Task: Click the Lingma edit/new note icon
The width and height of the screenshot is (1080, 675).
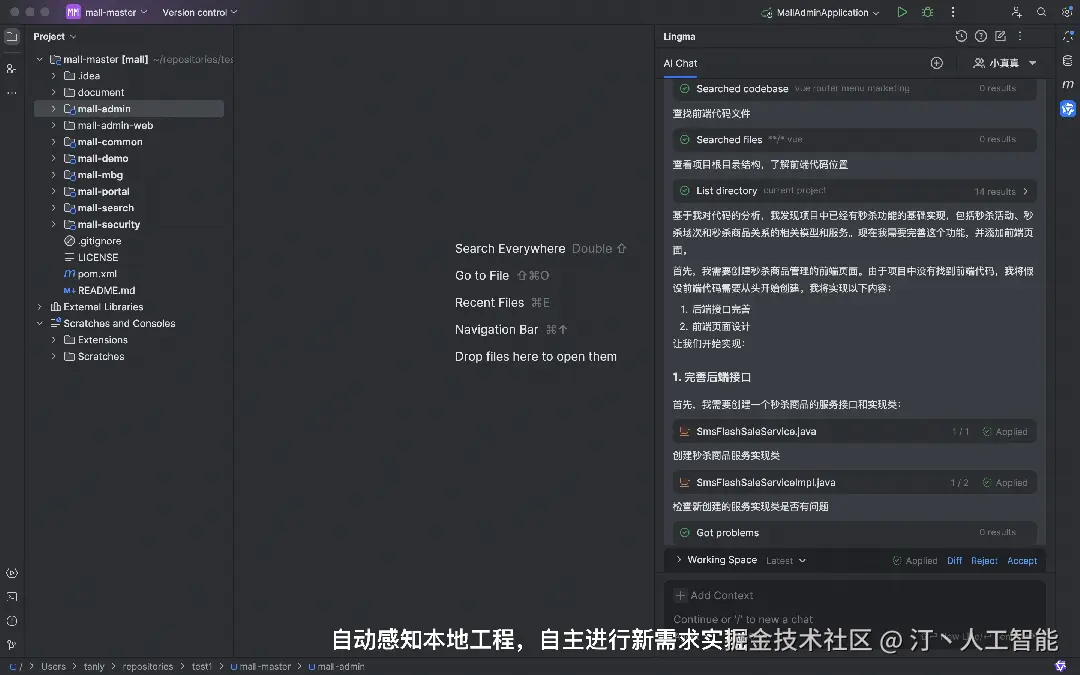Action: point(1000,36)
